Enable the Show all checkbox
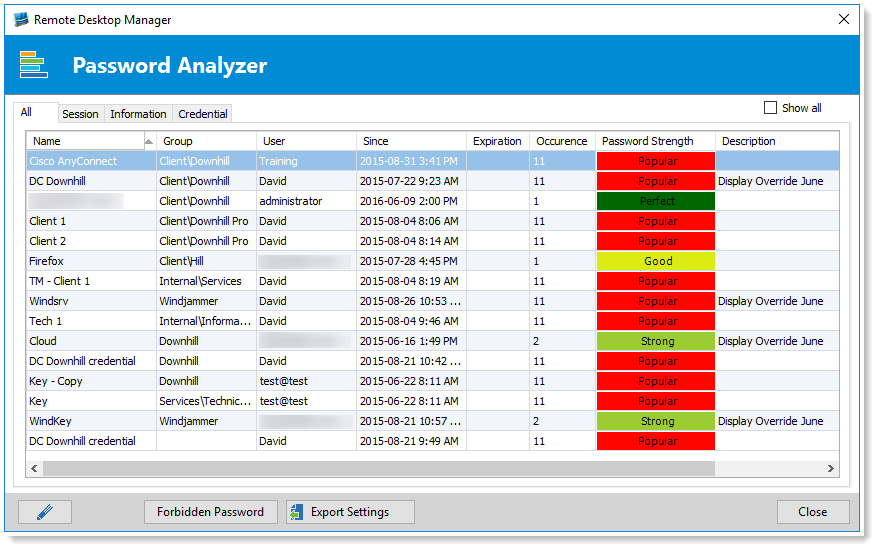 click(x=770, y=108)
